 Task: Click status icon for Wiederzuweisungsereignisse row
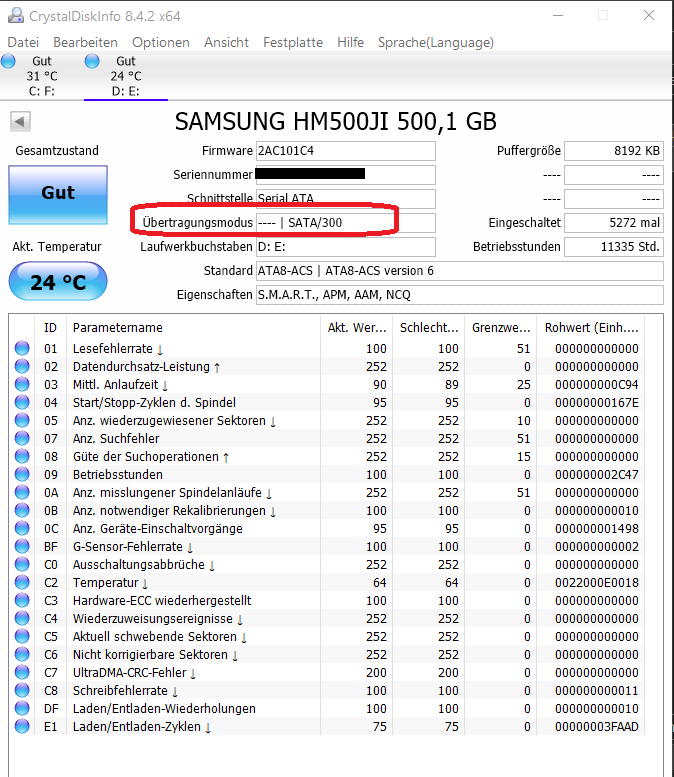(x=22, y=618)
